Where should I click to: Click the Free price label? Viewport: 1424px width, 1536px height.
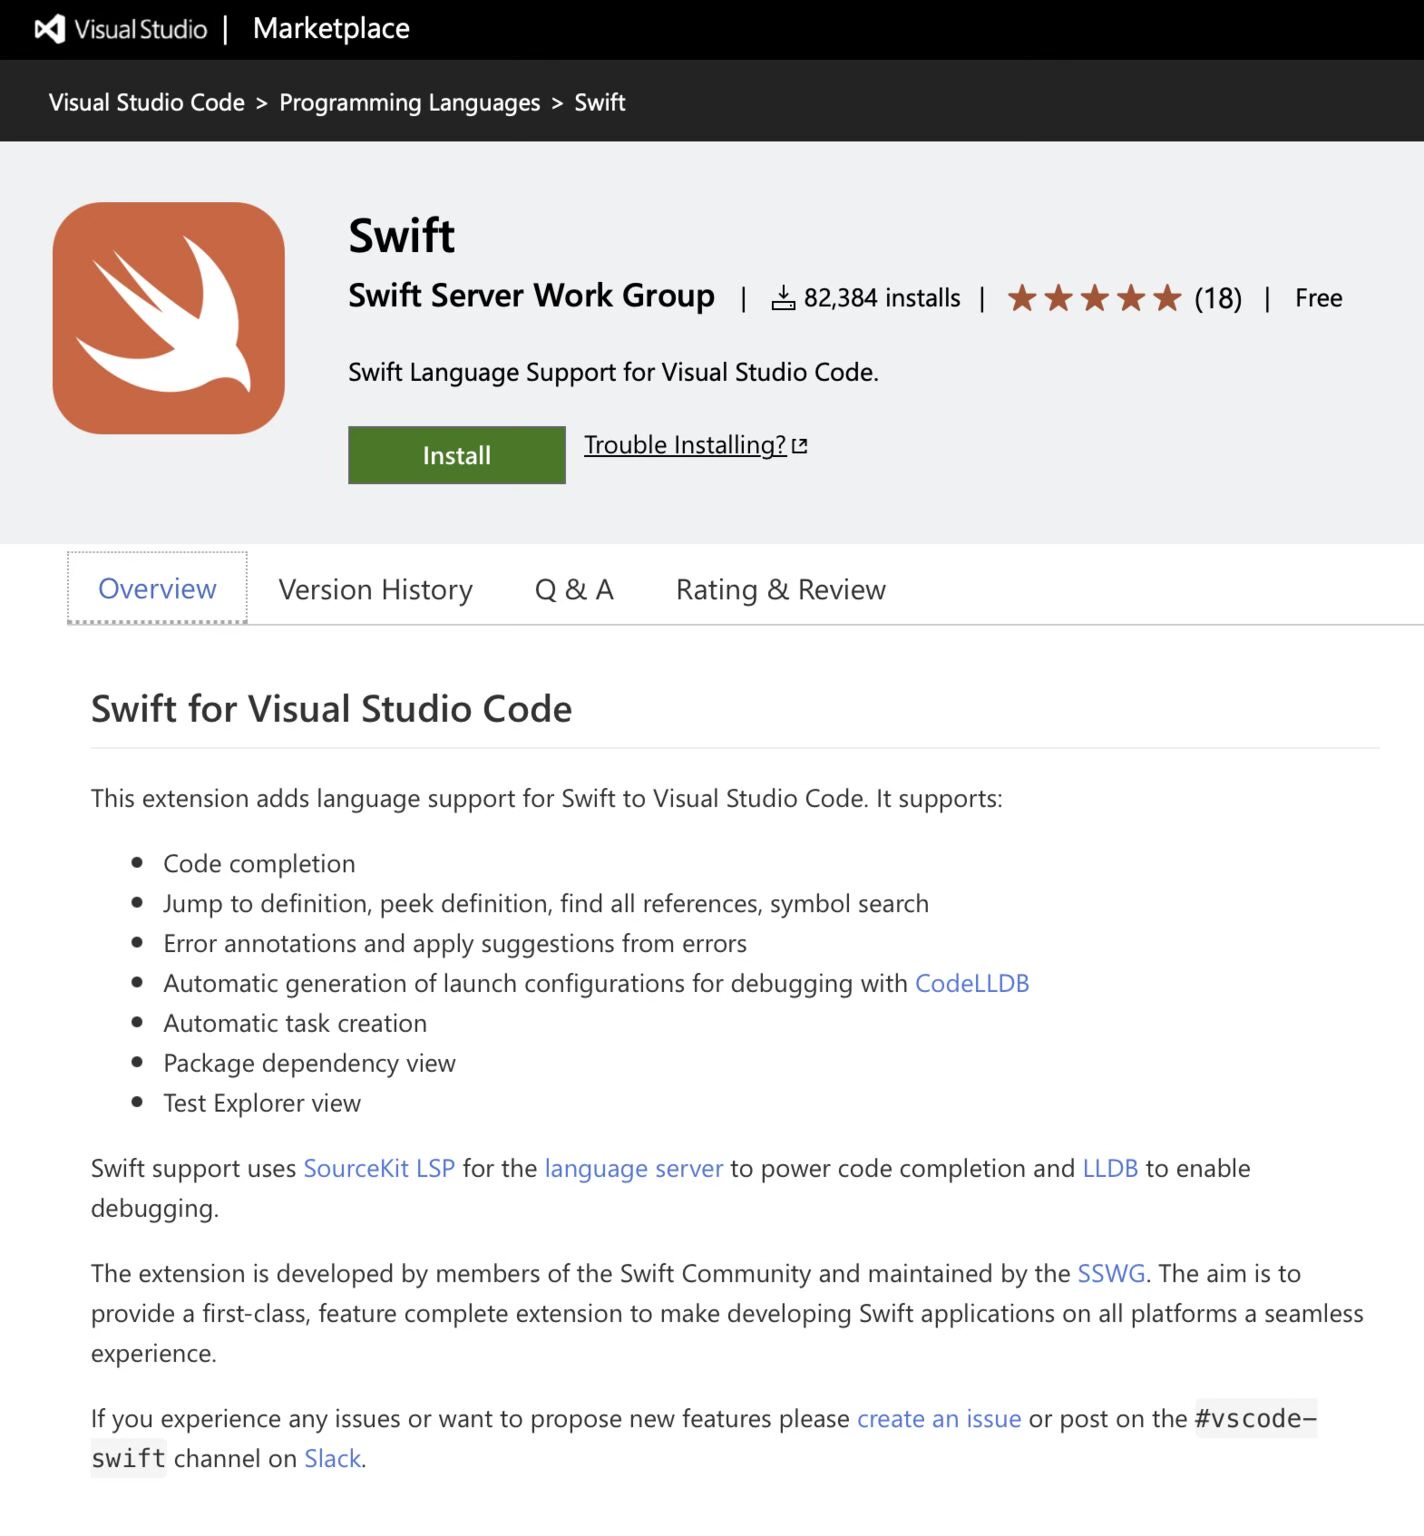click(x=1319, y=298)
